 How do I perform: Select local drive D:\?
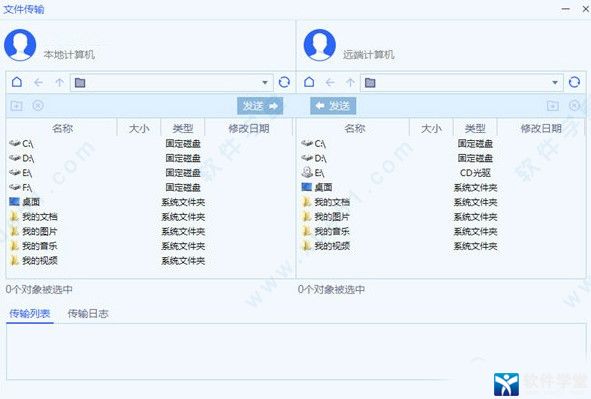point(21,158)
